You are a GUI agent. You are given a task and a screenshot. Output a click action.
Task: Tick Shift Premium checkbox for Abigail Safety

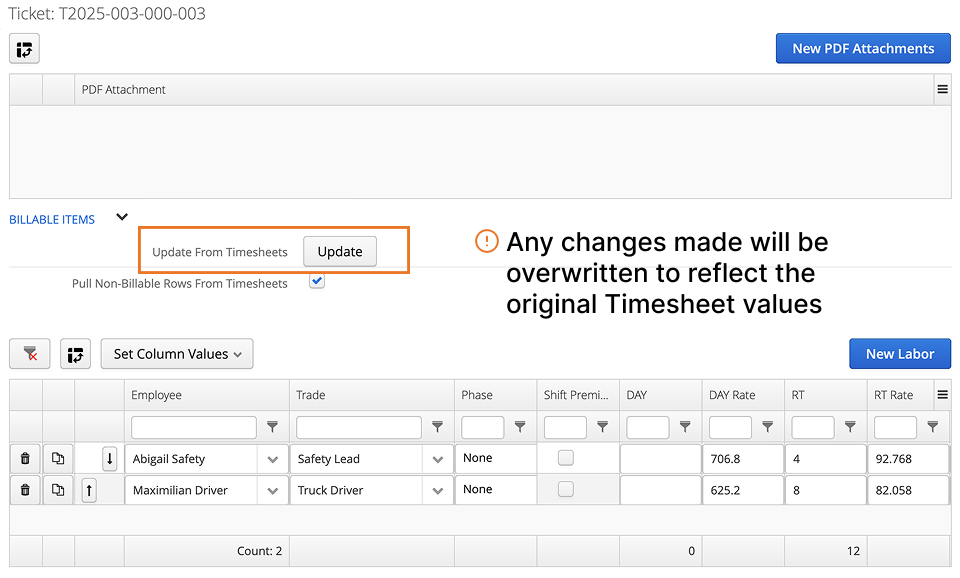point(566,457)
